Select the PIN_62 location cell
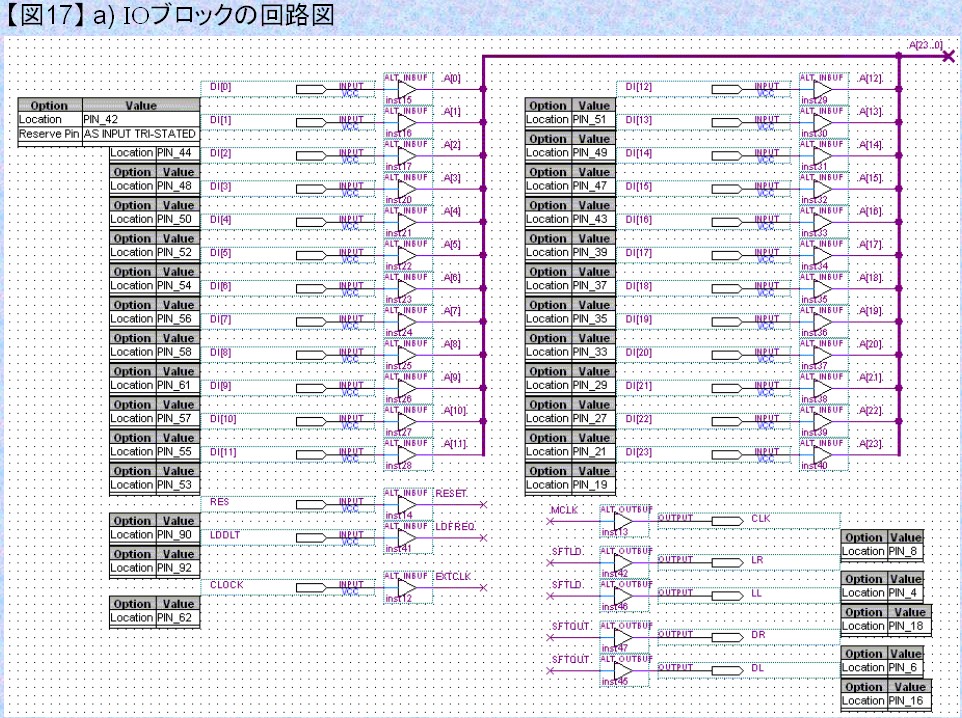This screenshot has width=962, height=718. pyautogui.click(x=178, y=617)
